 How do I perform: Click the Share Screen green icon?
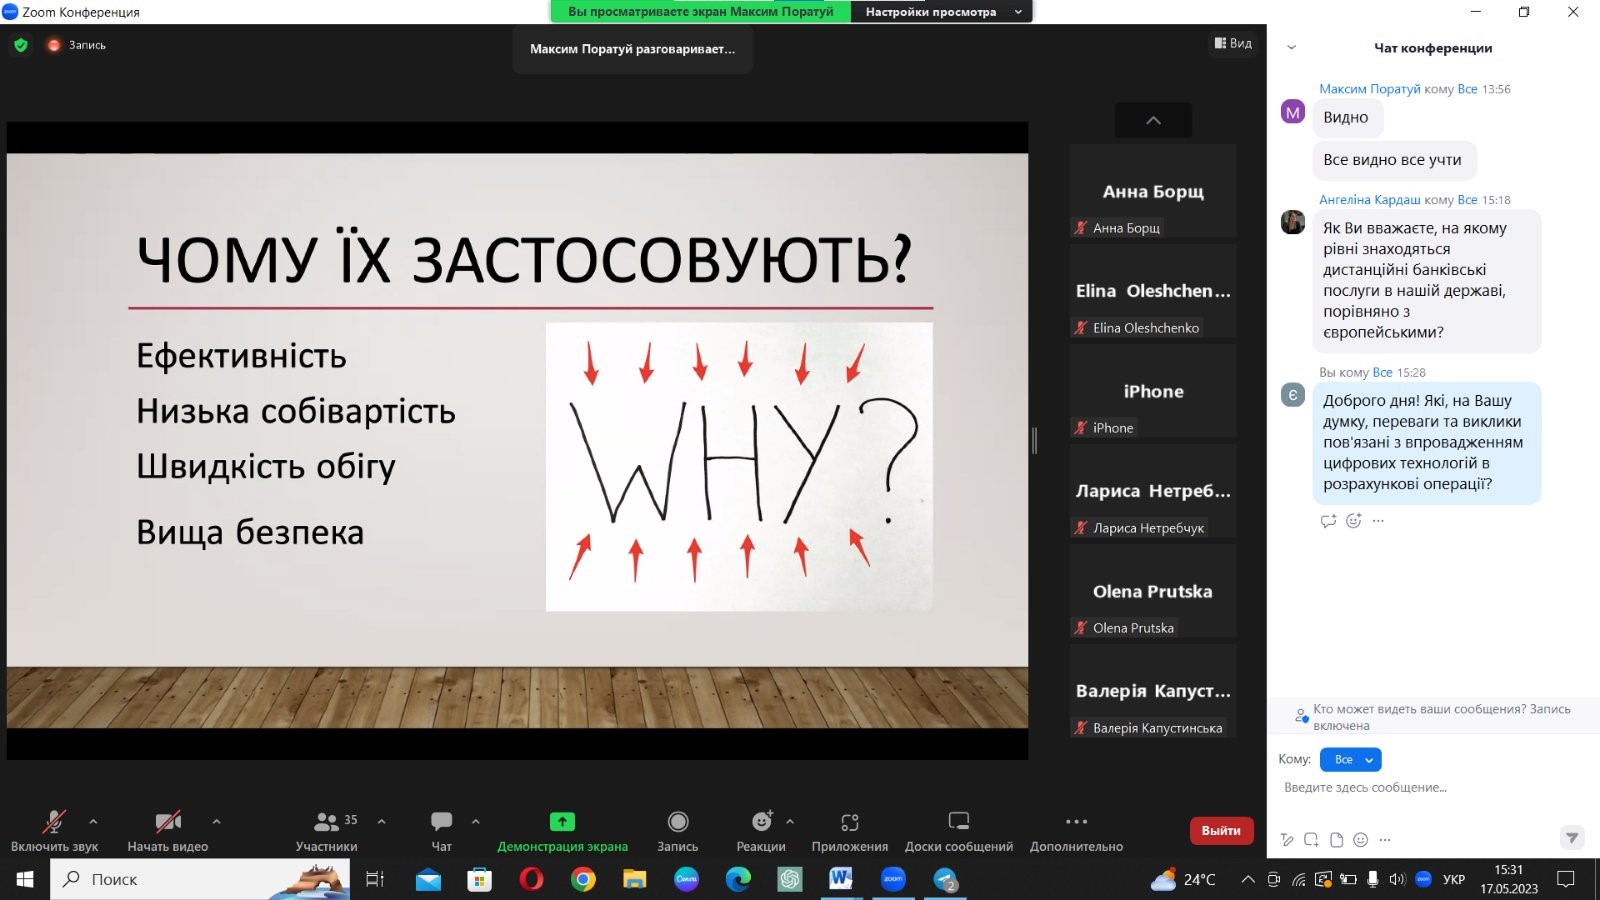coord(562,822)
